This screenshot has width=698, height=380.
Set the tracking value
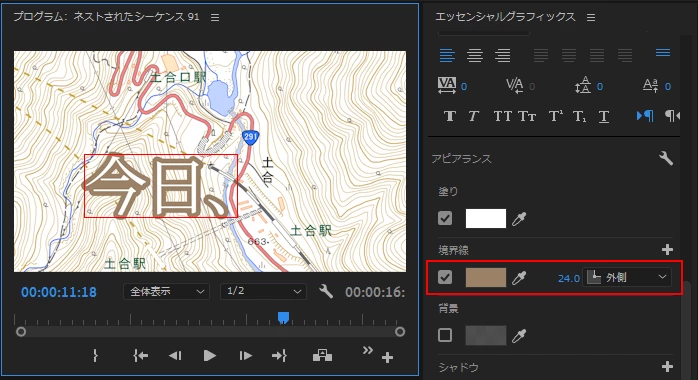tap(464, 86)
